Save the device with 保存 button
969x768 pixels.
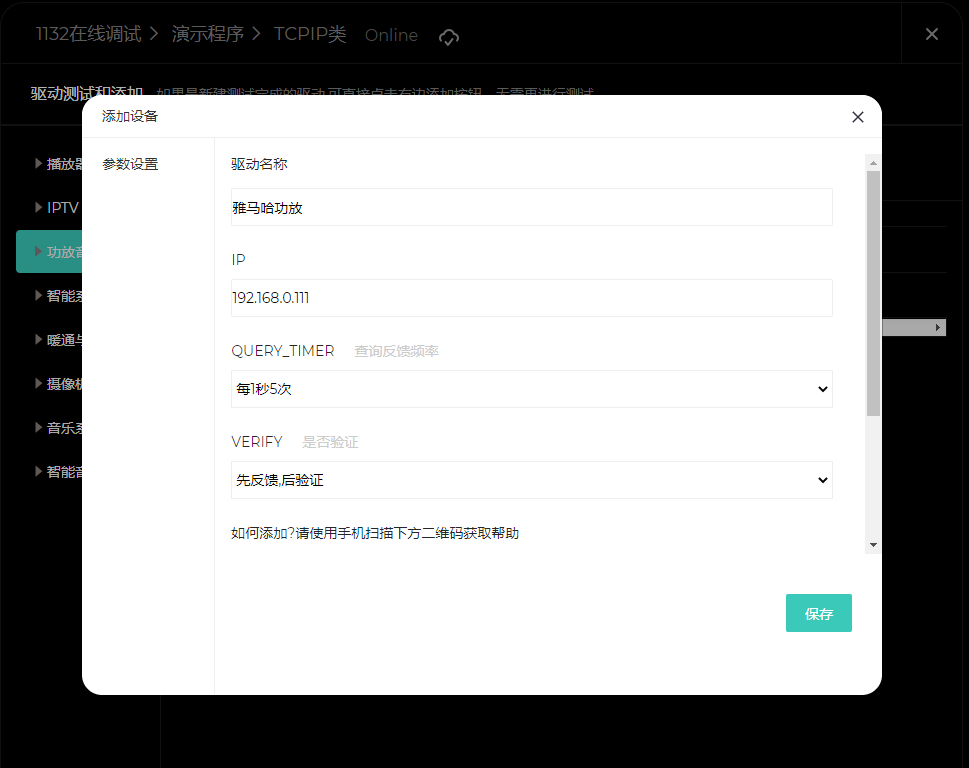tap(818, 613)
